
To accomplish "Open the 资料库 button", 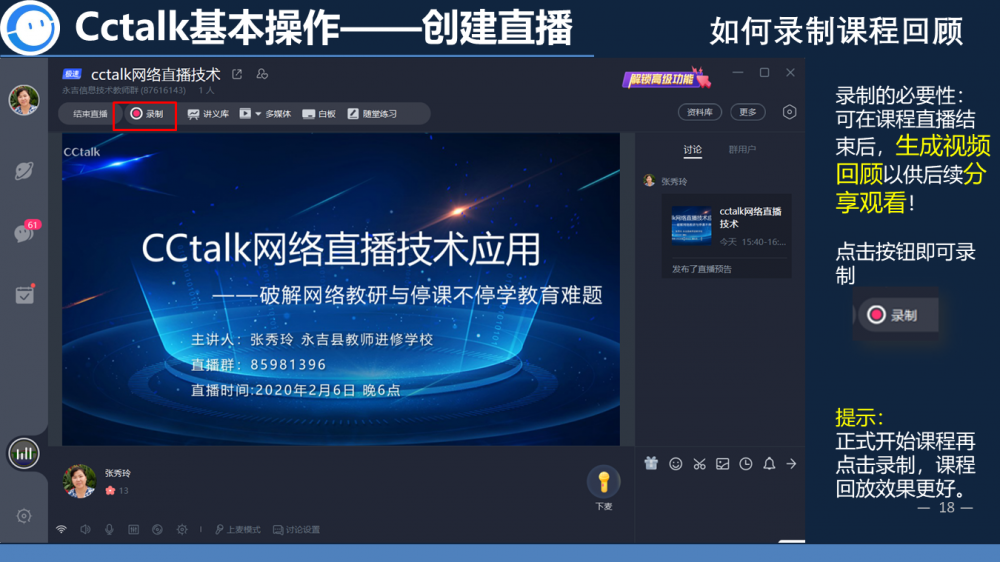I will pos(700,112).
